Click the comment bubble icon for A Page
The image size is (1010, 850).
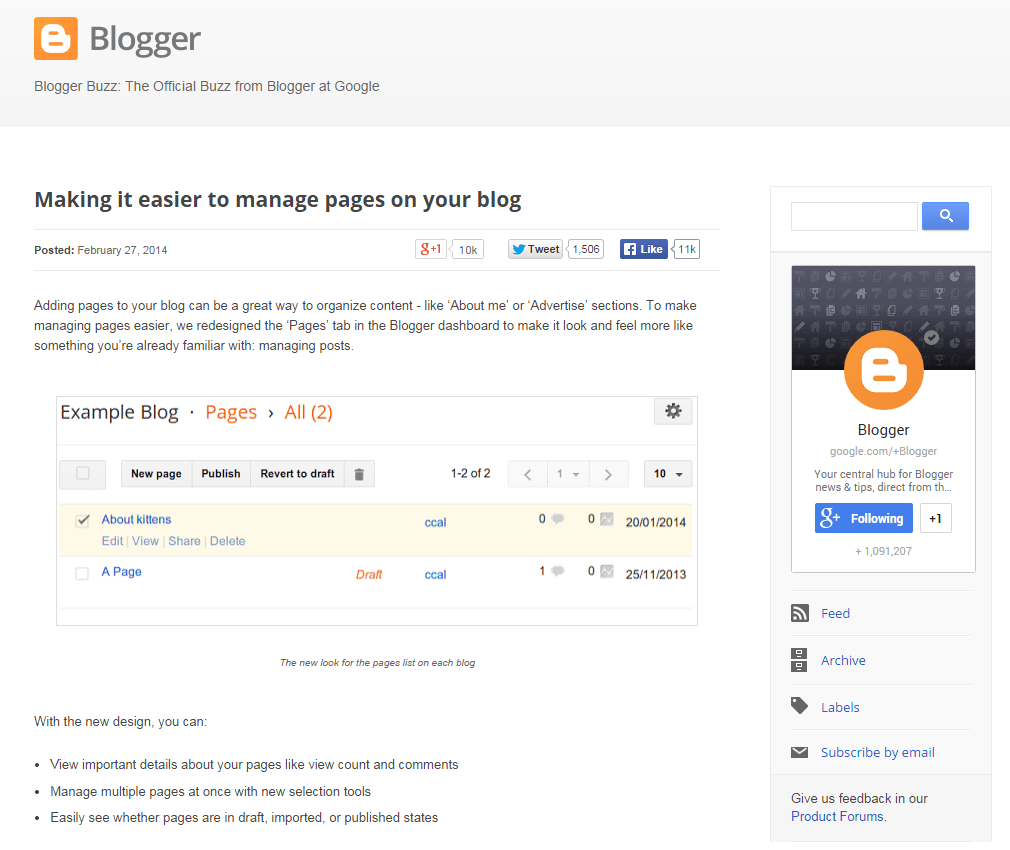click(558, 571)
